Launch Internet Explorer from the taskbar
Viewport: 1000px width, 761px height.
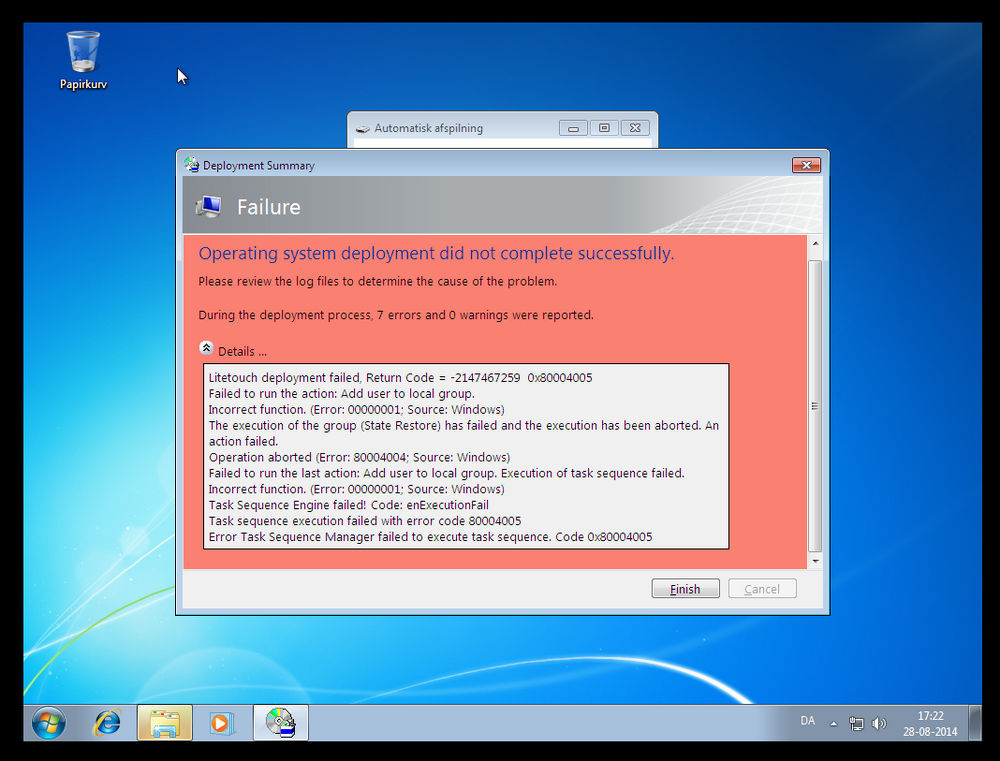107,723
